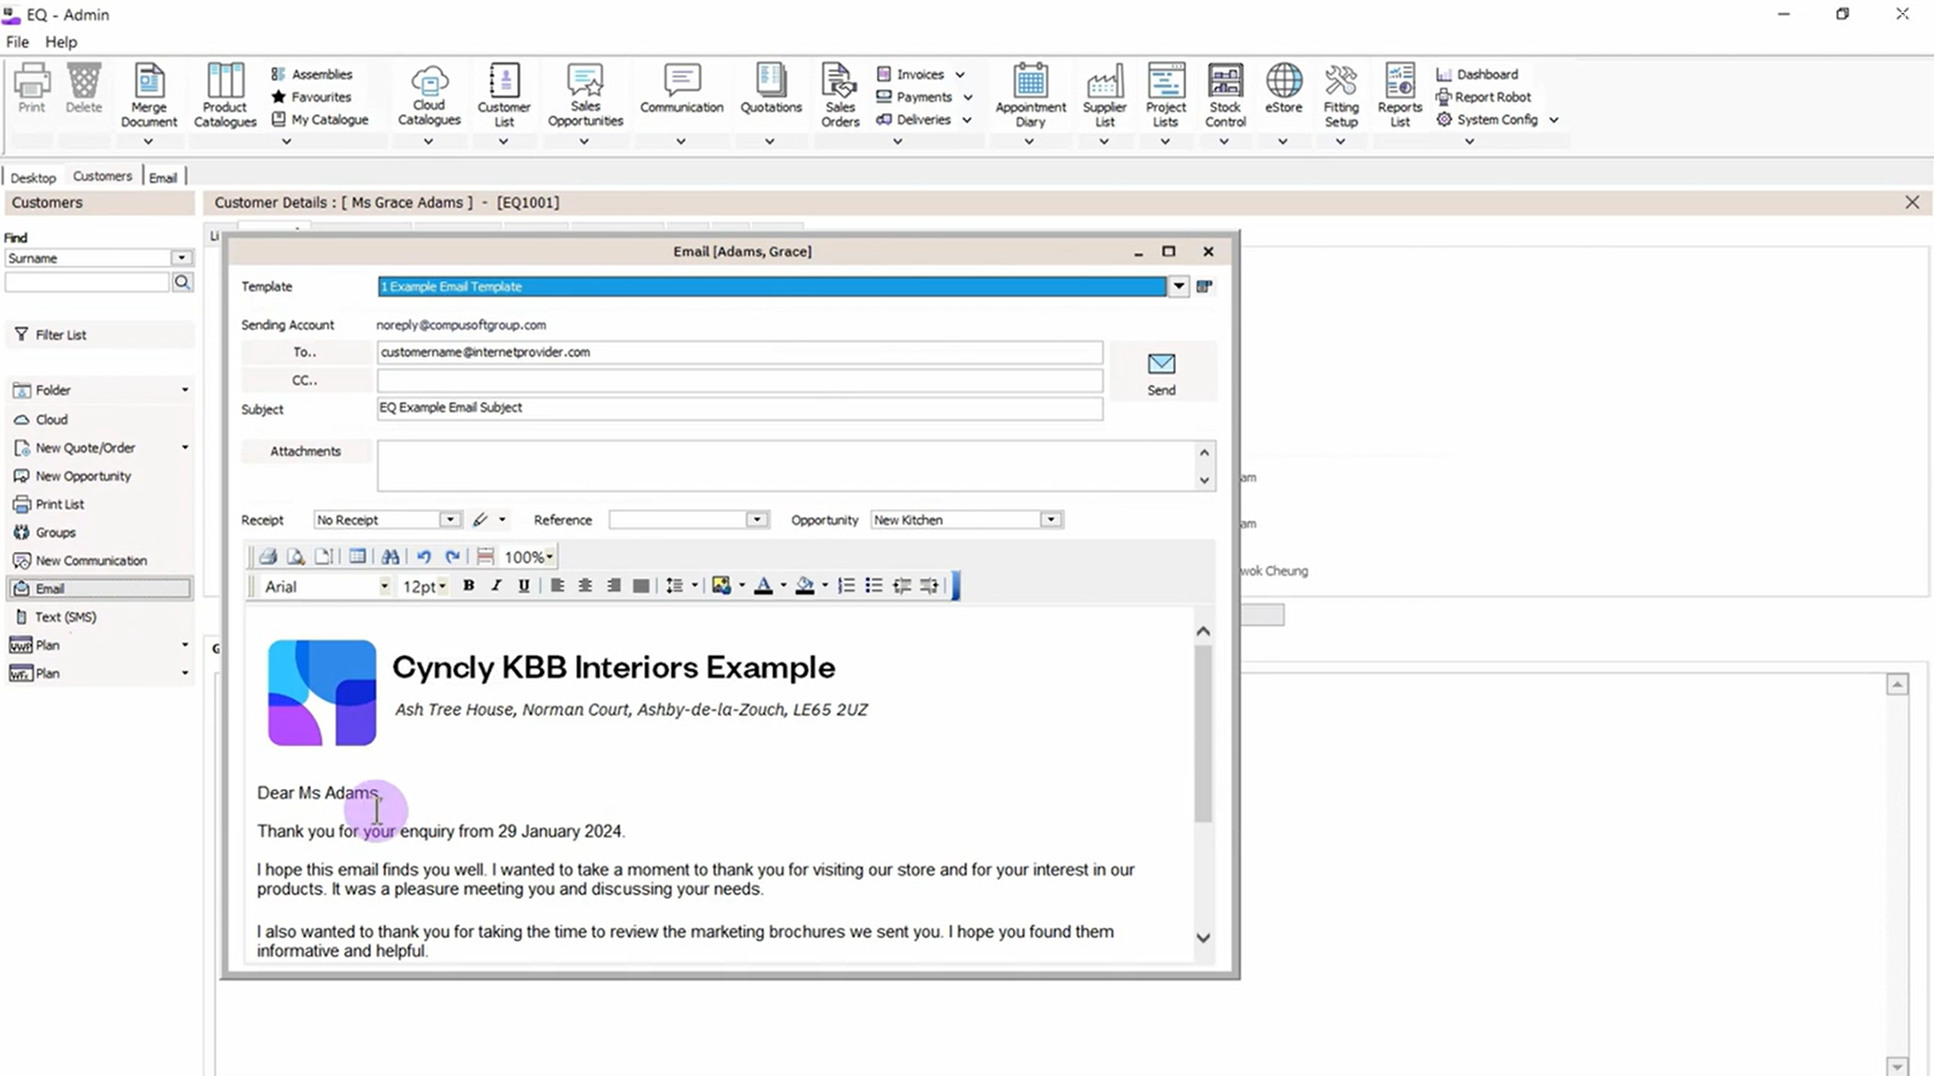This screenshot has height=1076, width=1934.
Task: Align text right
Action: 613,586
